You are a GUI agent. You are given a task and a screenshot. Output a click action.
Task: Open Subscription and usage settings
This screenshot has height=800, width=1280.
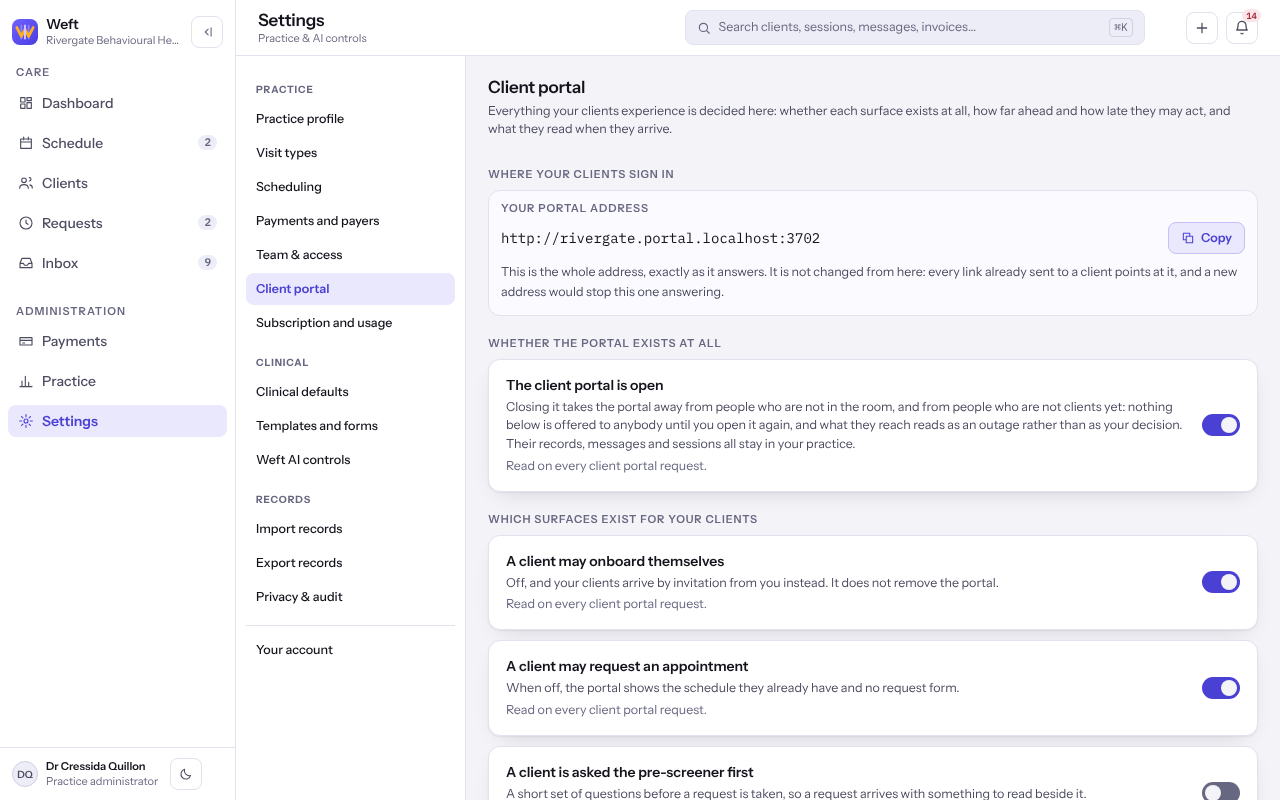click(x=350, y=323)
